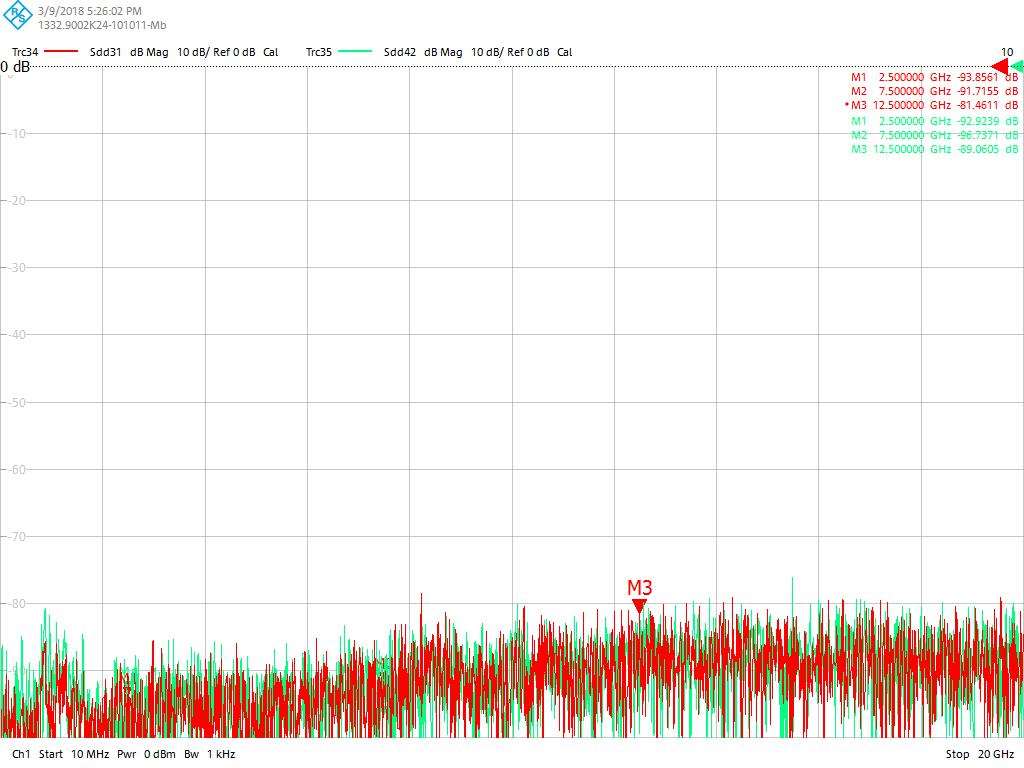Screen dimensions: 1024x768
Task: Select red M3 12.5 GHz active marker readout
Action: coord(934,105)
